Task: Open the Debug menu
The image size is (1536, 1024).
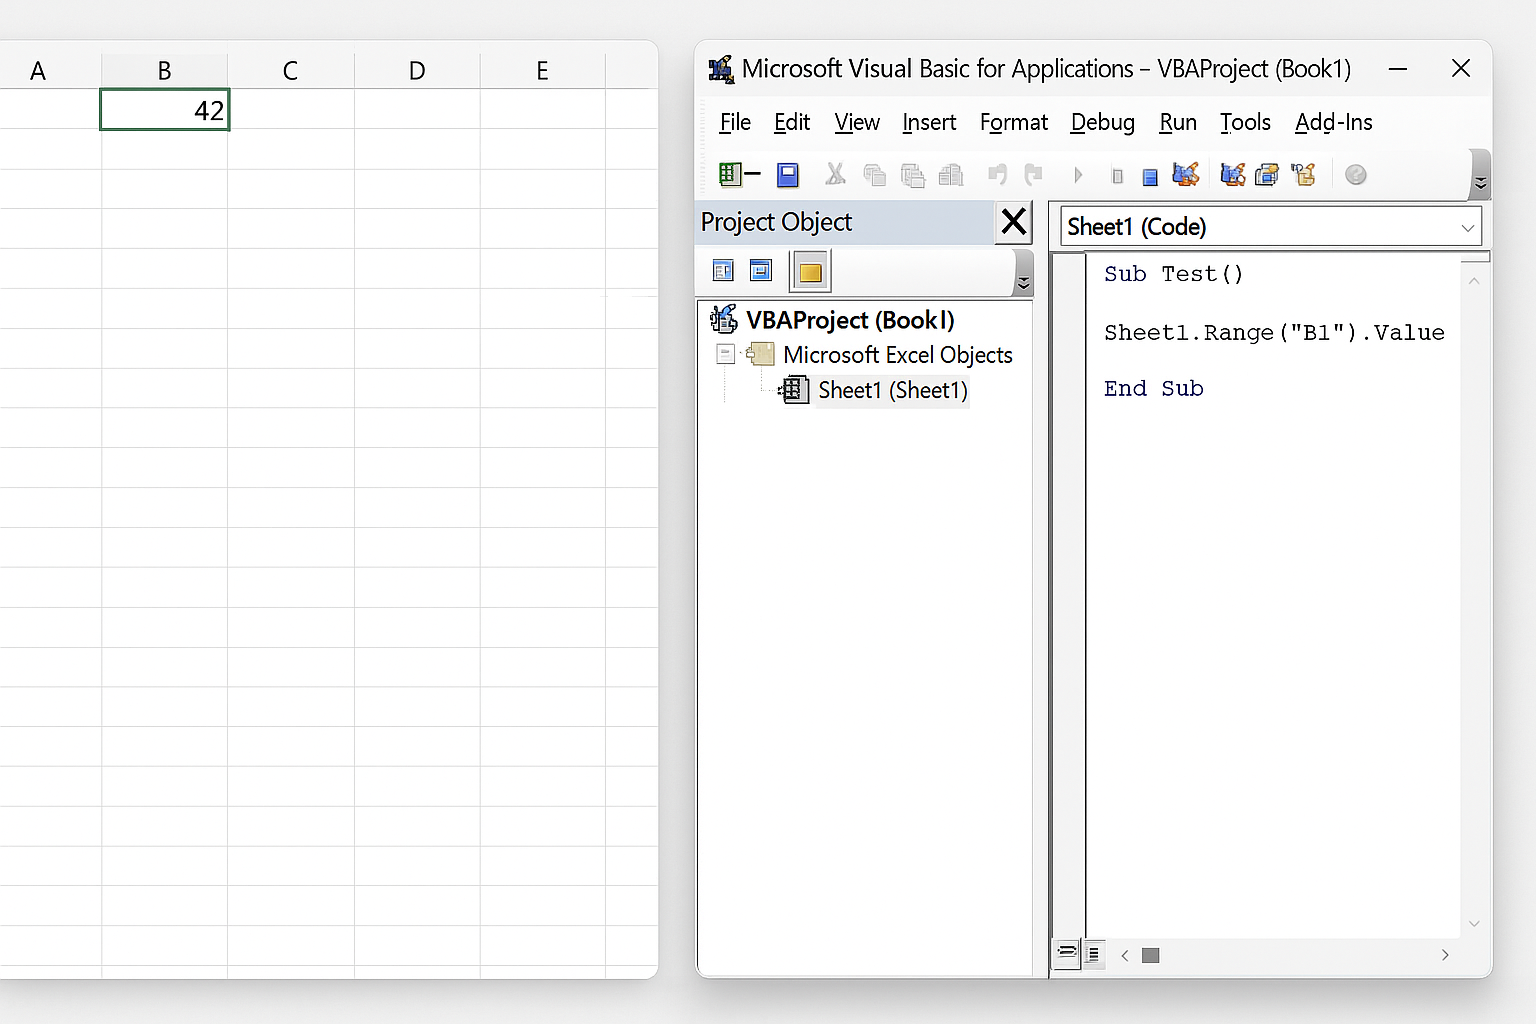Action: tap(1103, 122)
